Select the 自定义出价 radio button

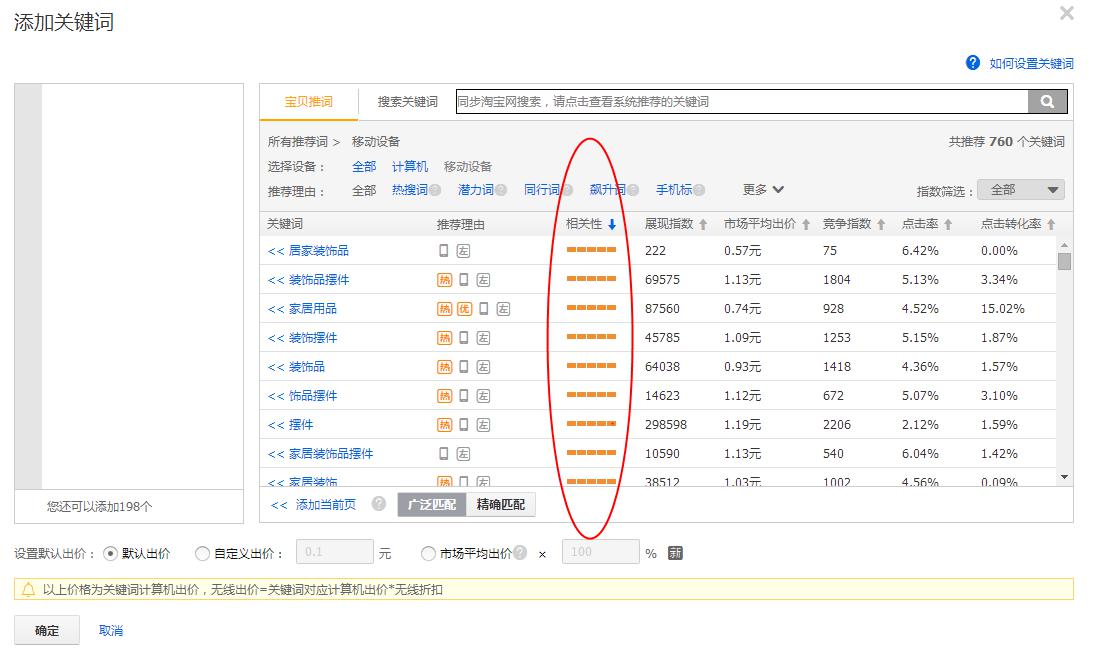(x=203, y=553)
